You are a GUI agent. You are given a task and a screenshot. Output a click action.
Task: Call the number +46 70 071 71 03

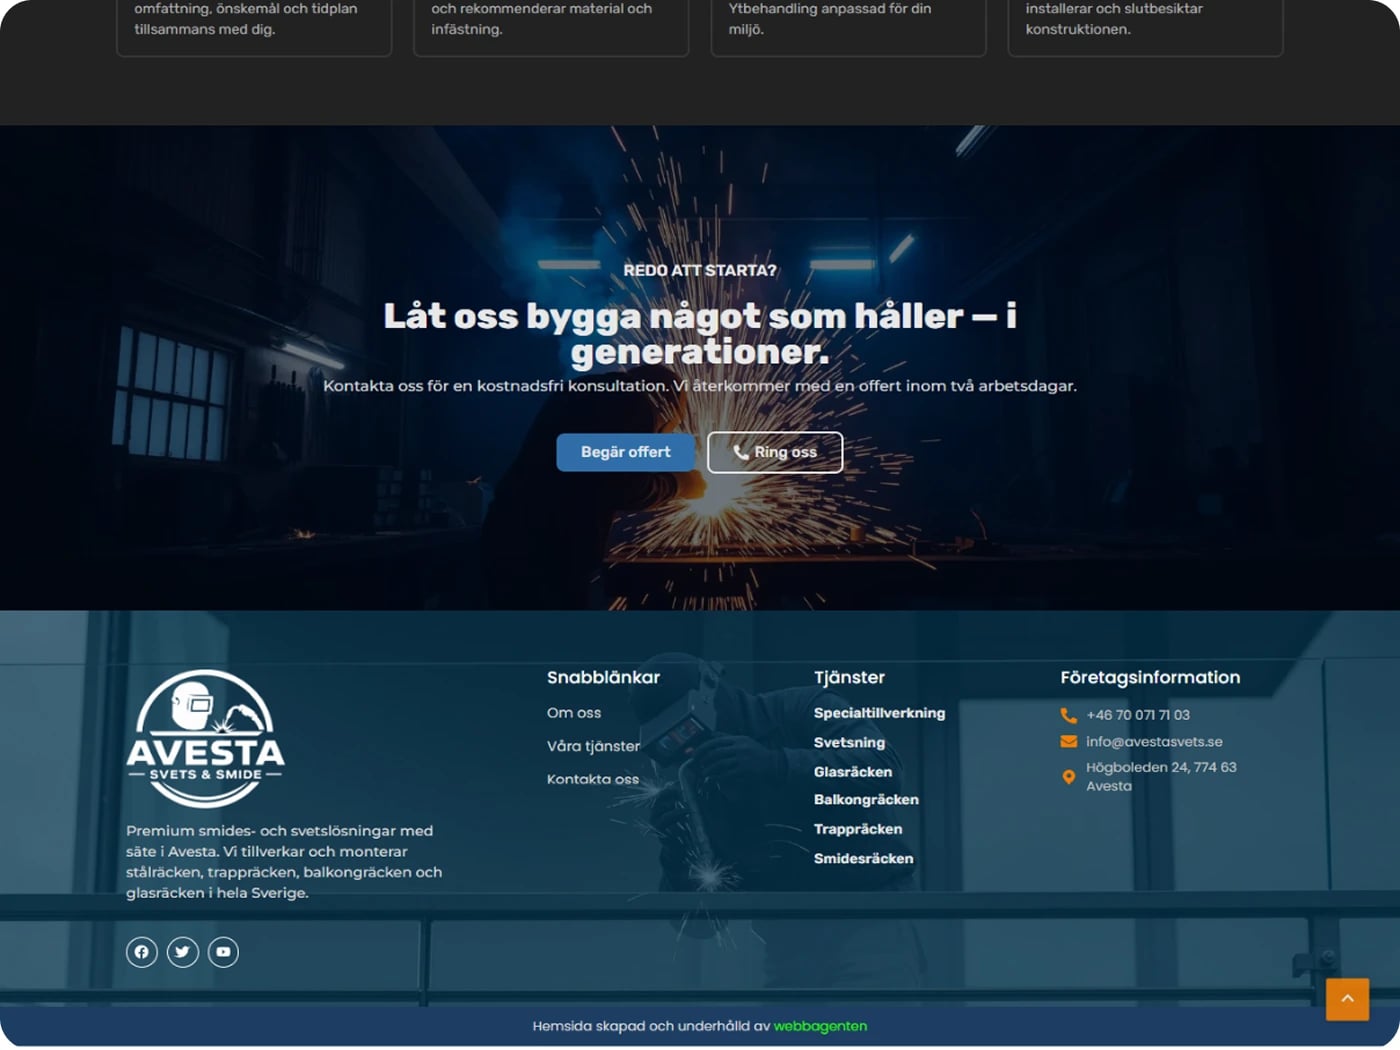tap(1138, 715)
